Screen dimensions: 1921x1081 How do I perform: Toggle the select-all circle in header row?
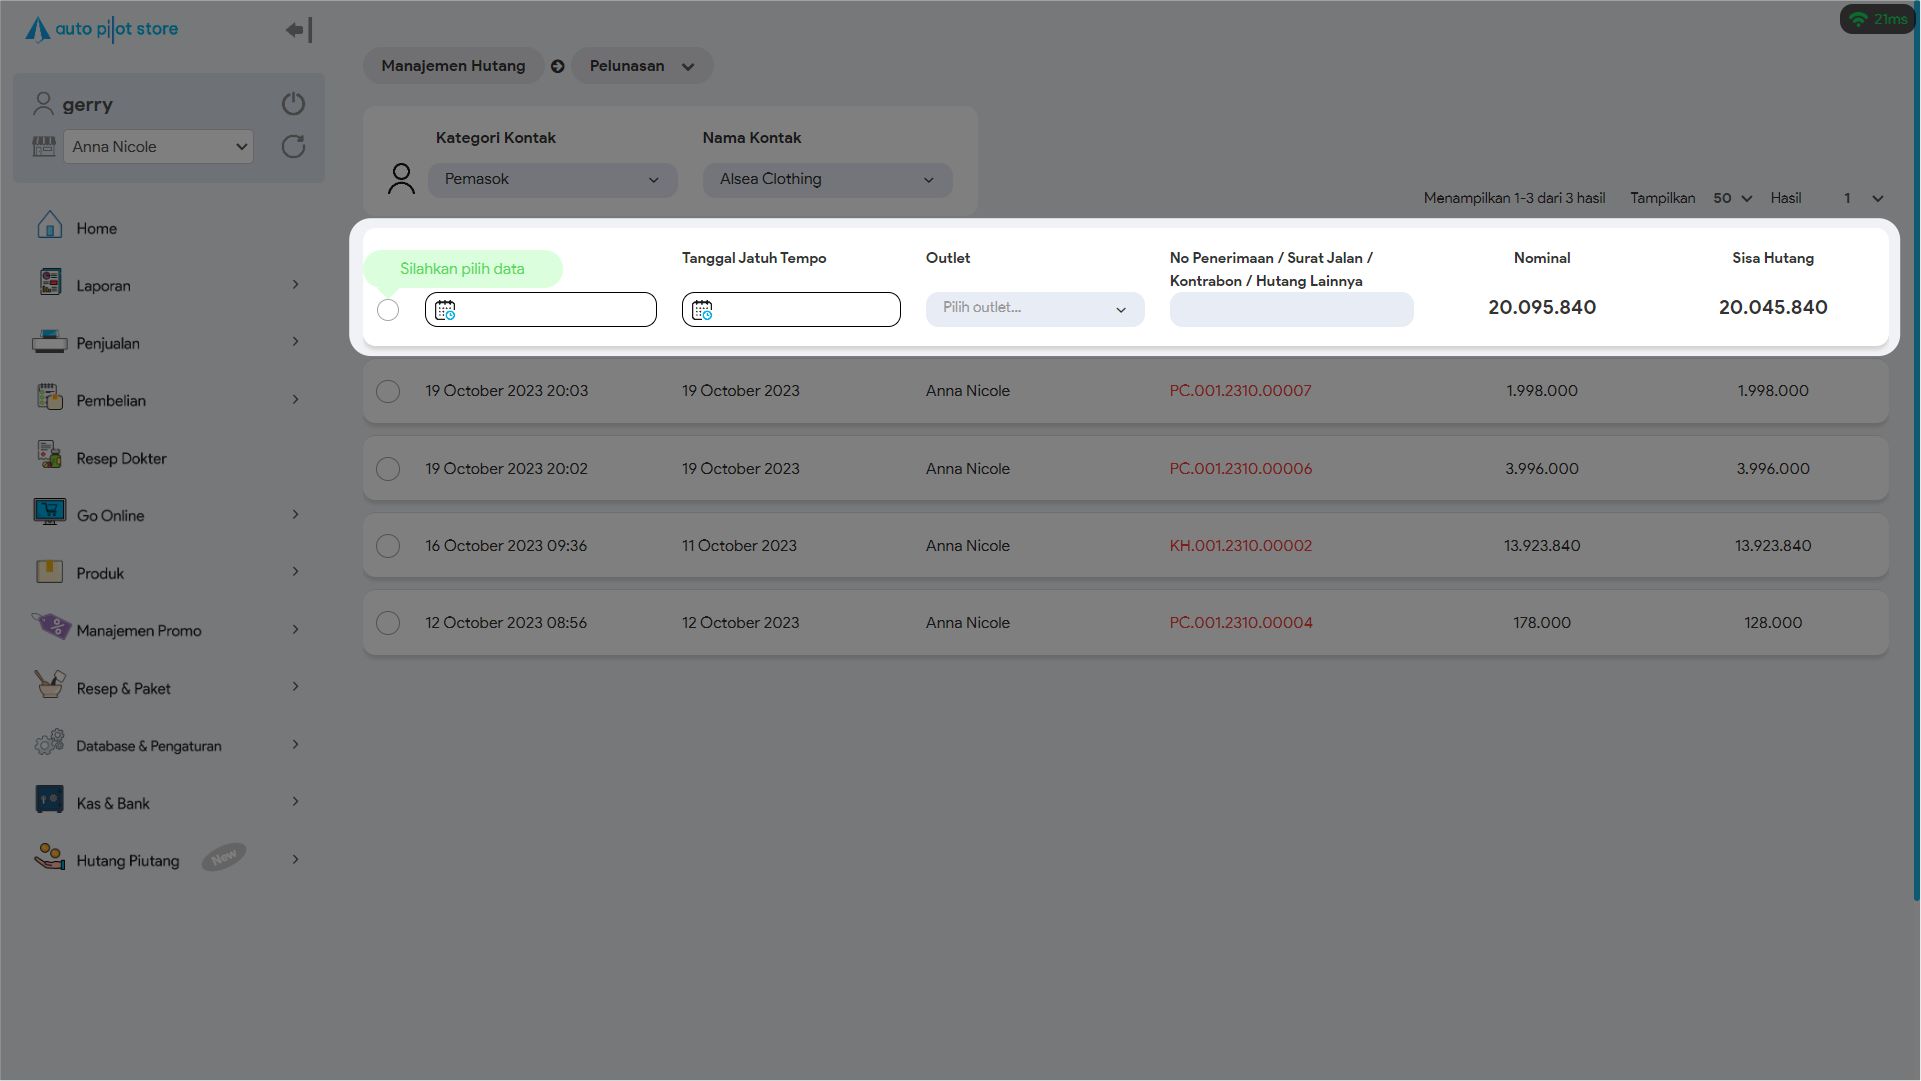[388, 311]
